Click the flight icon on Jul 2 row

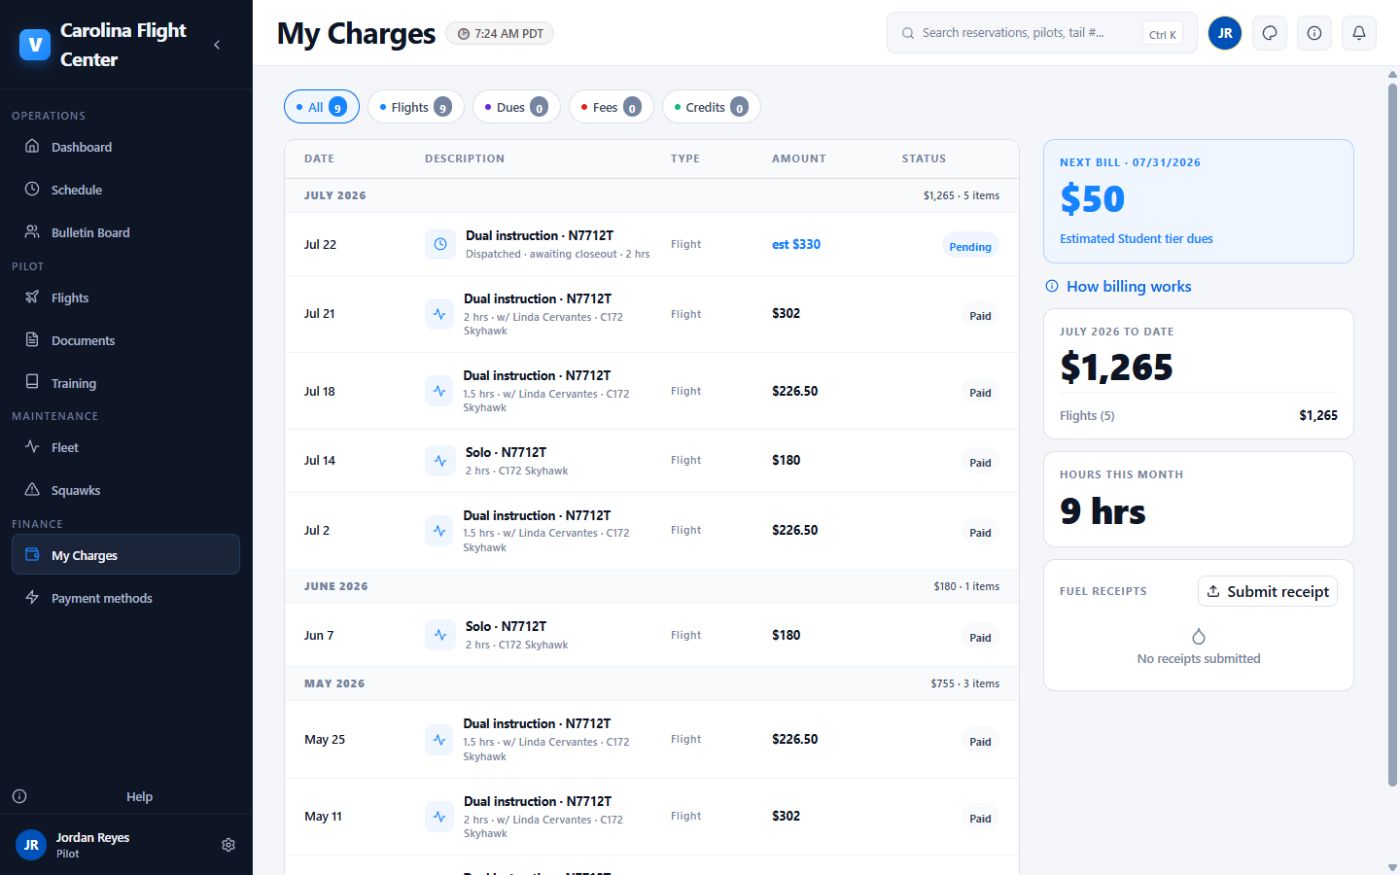[439, 531]
